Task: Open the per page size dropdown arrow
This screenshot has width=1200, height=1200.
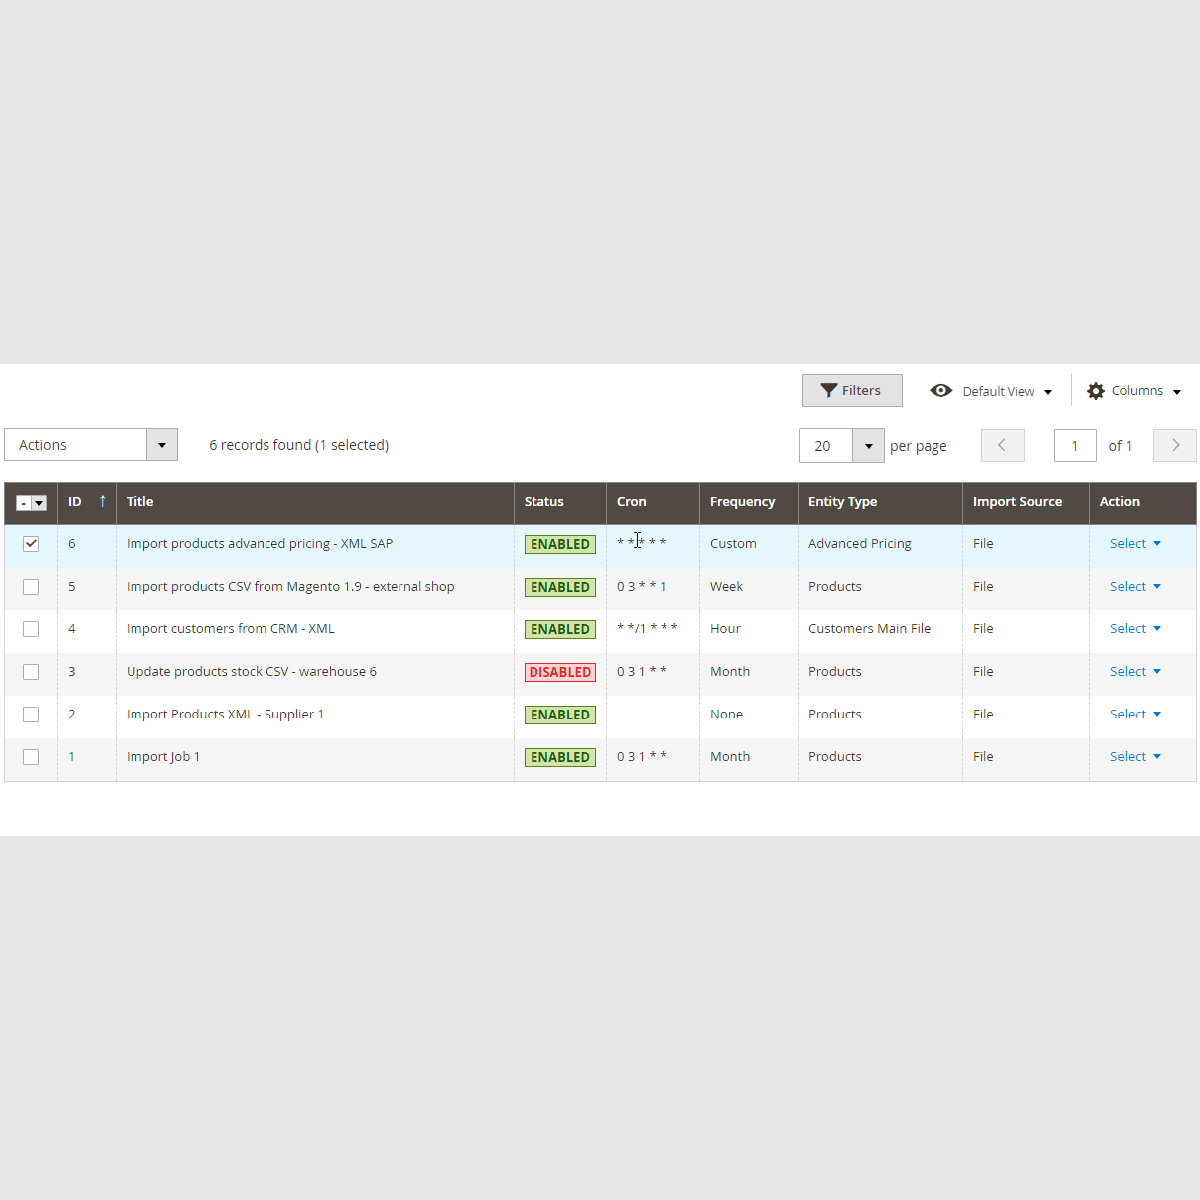Action: (868, 446)
